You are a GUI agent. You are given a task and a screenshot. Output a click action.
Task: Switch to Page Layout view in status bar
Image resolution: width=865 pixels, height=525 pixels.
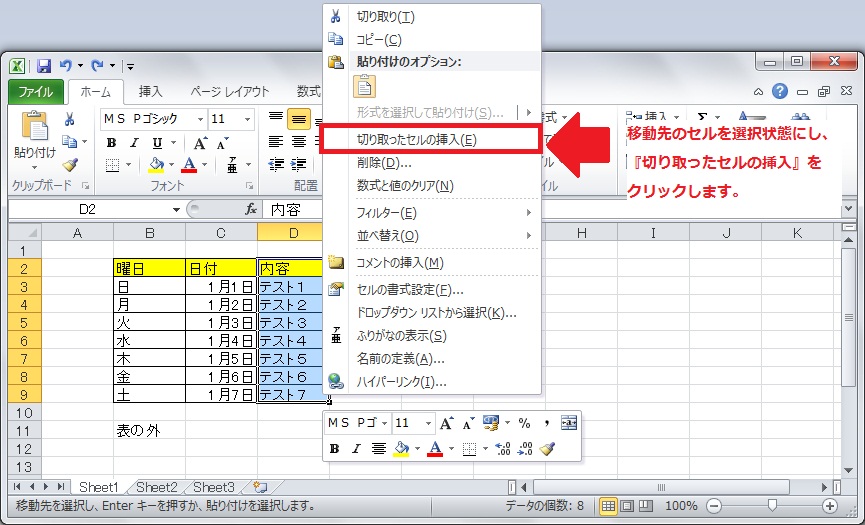pyautogui.click(x=627, y=505)
